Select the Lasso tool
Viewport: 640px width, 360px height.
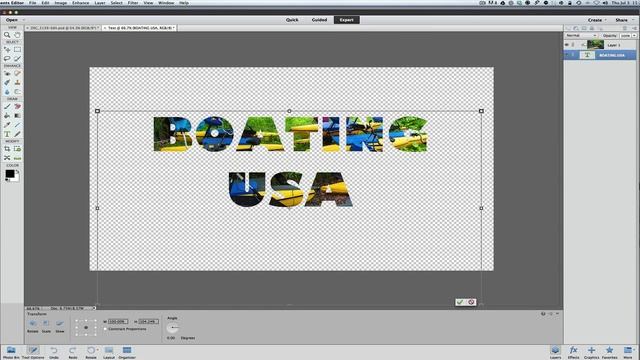coord(7,59)
